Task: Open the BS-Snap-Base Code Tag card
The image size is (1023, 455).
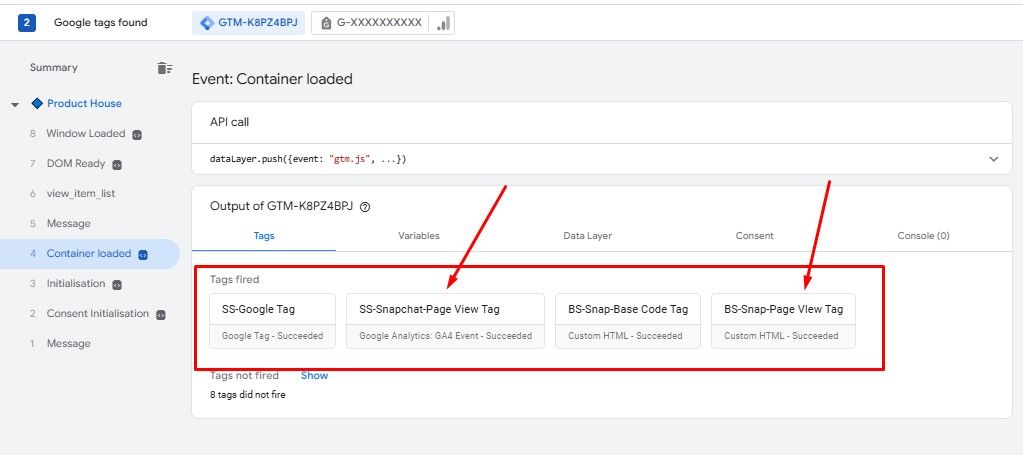Action: pyautogui.click(x=628, y=321)
